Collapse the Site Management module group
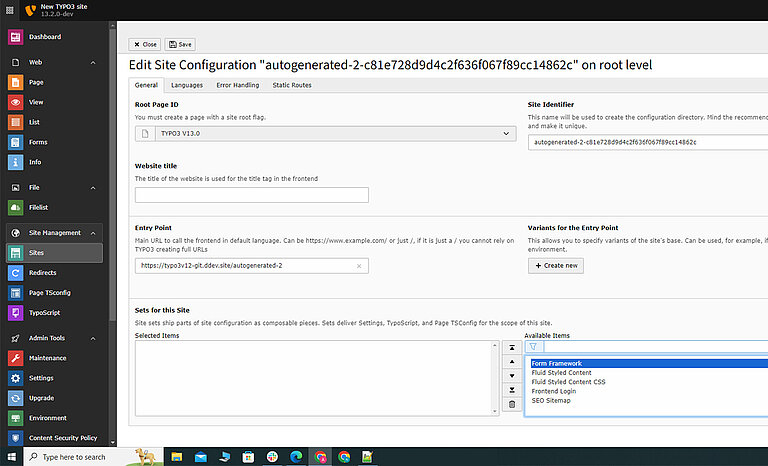This screenshot has height=466, width=768. 93,233
